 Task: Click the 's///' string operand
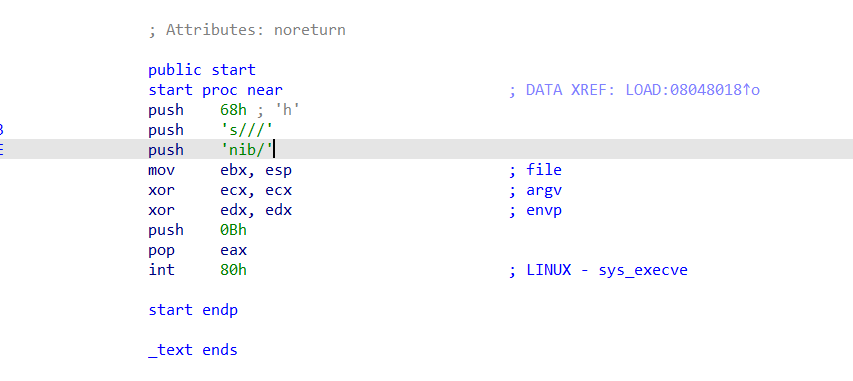tap(246, 130)
